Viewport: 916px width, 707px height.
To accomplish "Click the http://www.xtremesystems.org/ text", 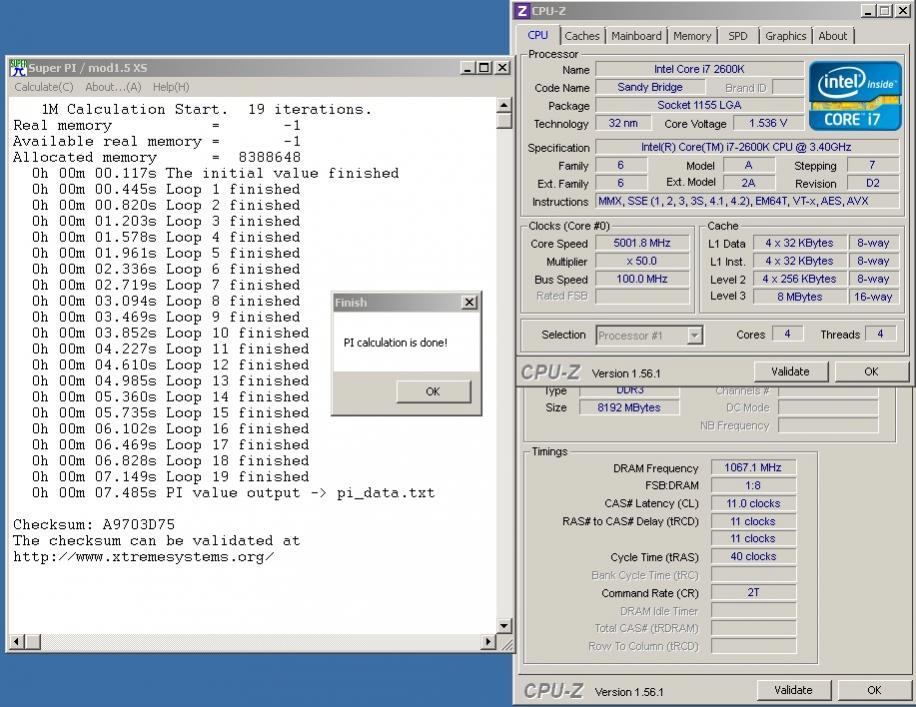I will (143, 556).
